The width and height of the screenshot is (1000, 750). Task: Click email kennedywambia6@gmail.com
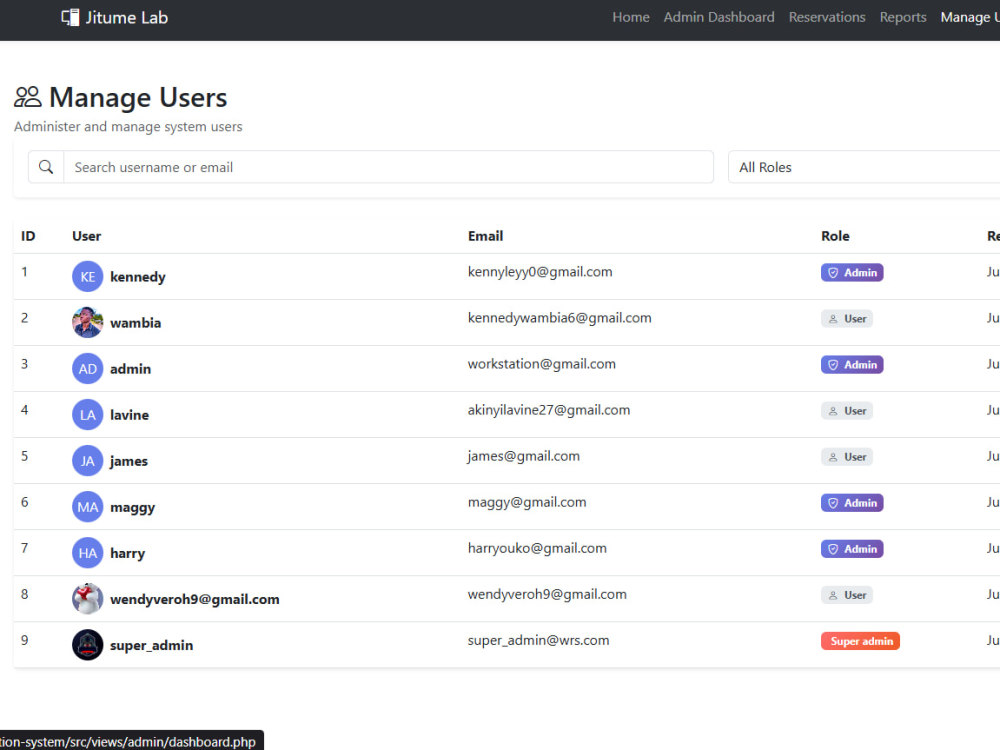[560, 318]
